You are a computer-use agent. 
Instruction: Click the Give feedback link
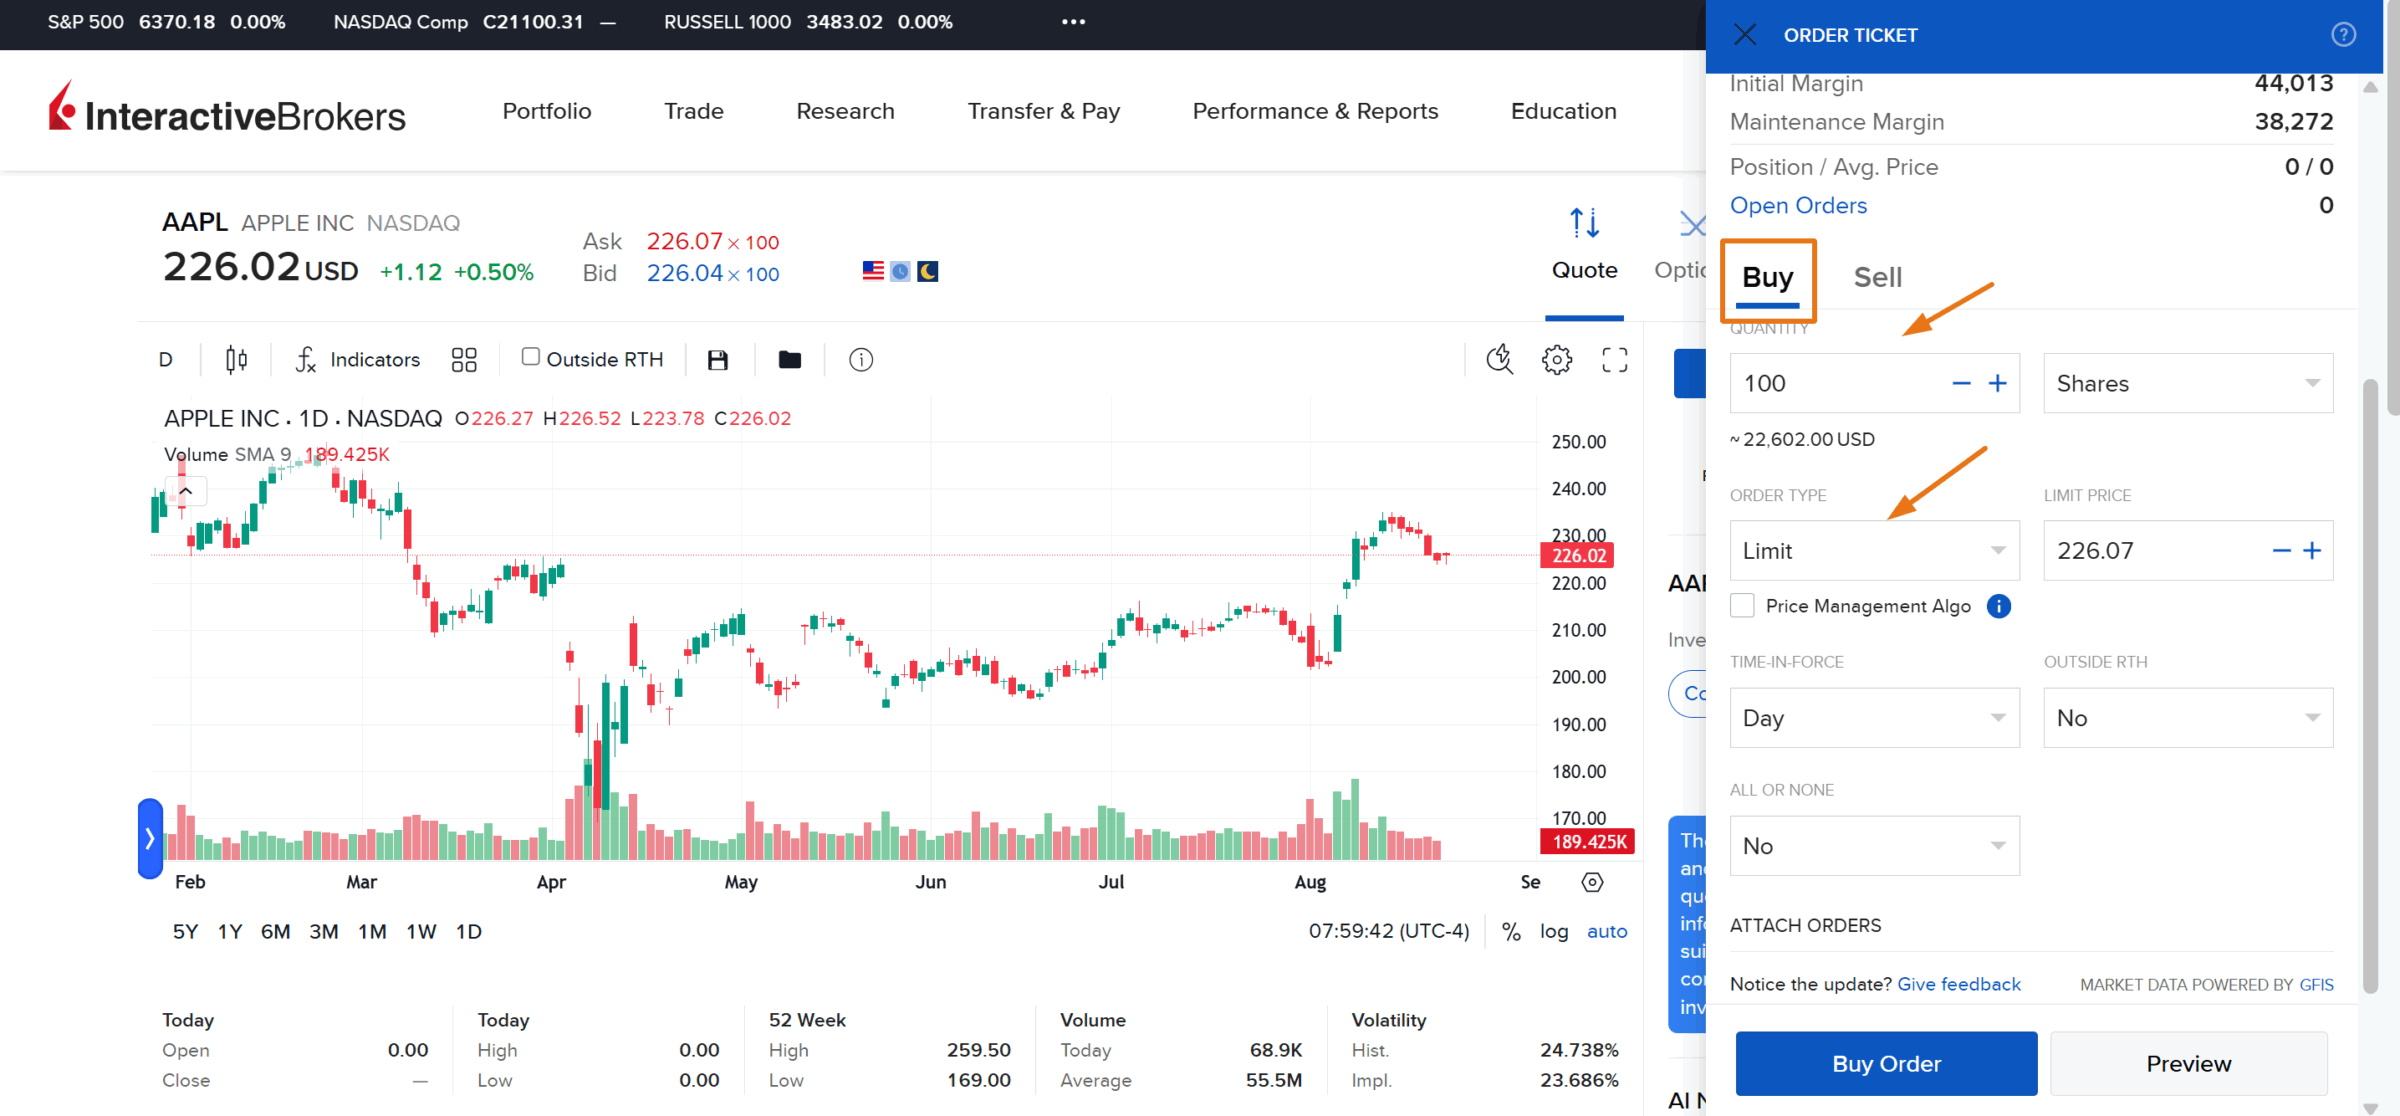[1959, 984]
